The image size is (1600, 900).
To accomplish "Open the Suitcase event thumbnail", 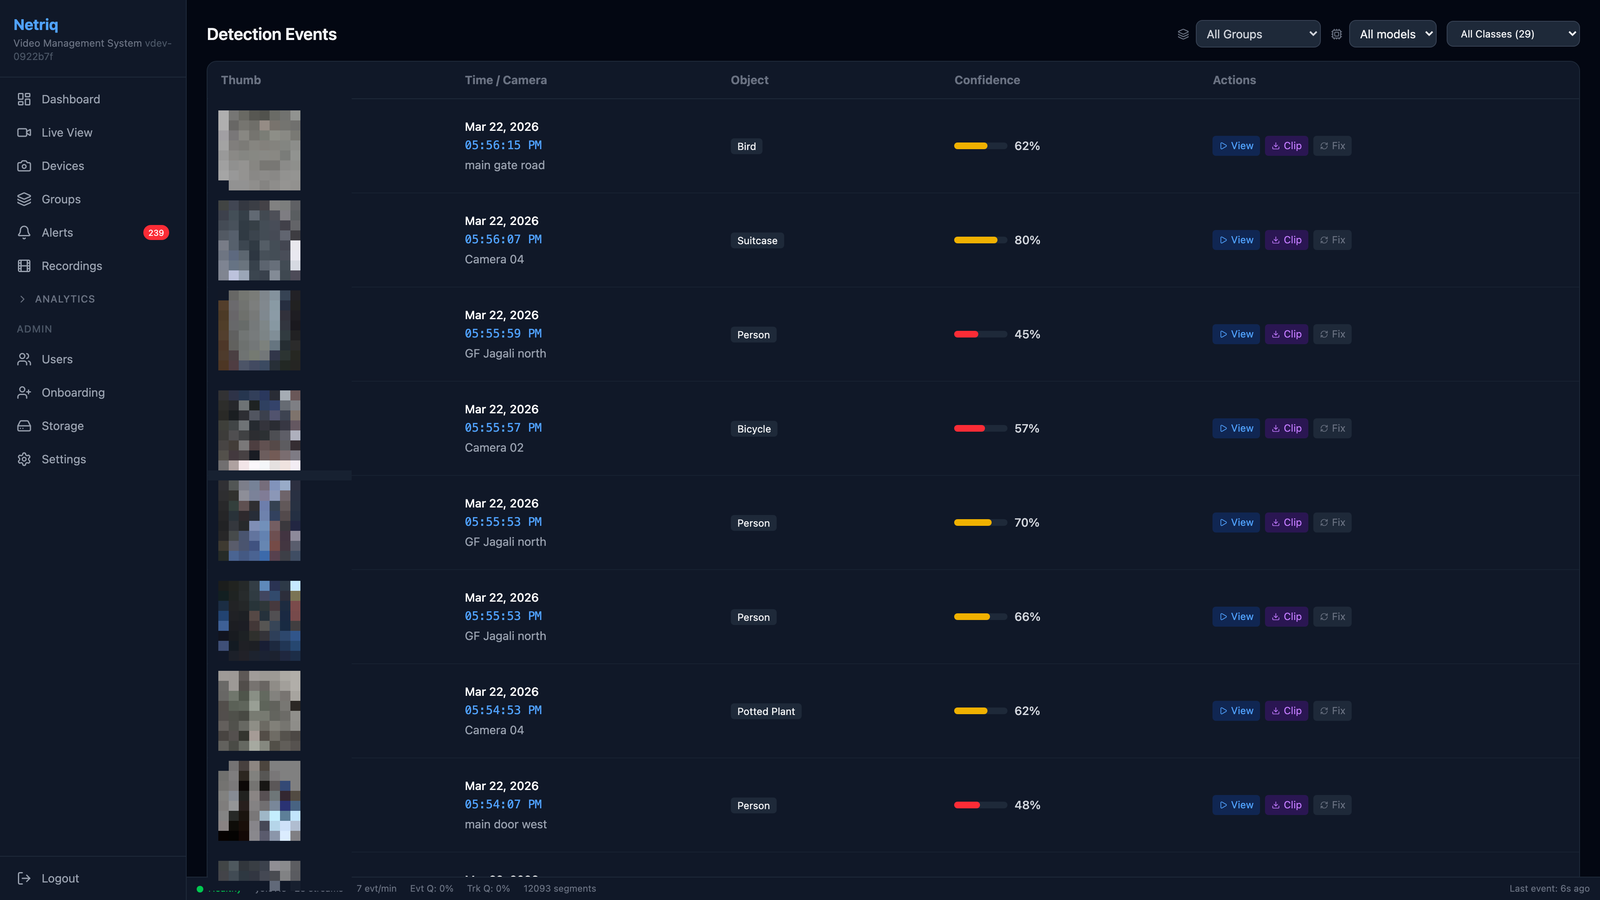I will point(259,240).
